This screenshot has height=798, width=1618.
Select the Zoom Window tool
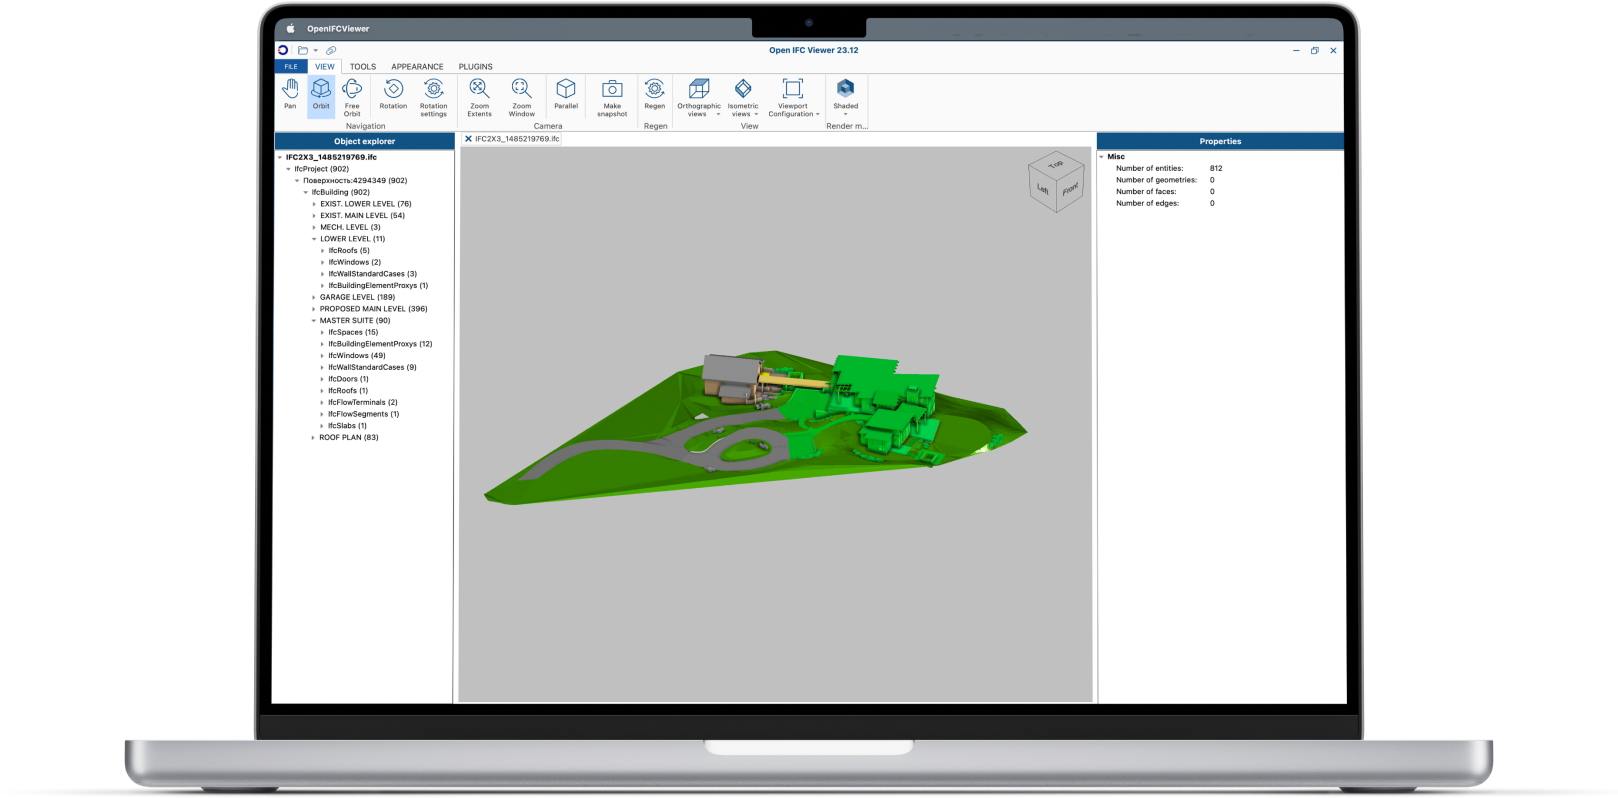click(x=521, y=97)
